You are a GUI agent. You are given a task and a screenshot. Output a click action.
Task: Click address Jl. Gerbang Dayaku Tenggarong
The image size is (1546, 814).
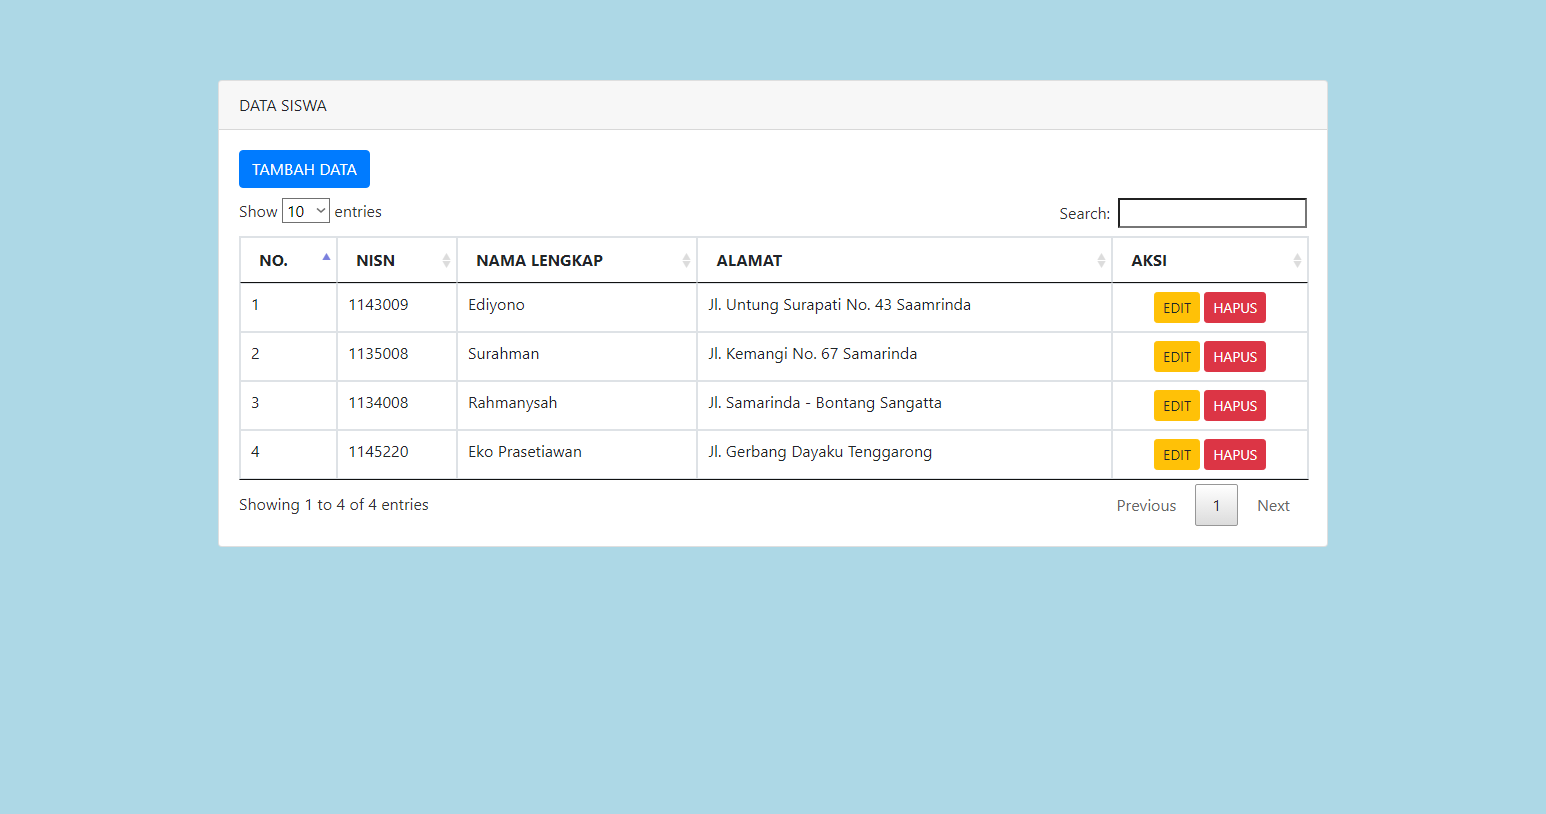tap(820, 452)
